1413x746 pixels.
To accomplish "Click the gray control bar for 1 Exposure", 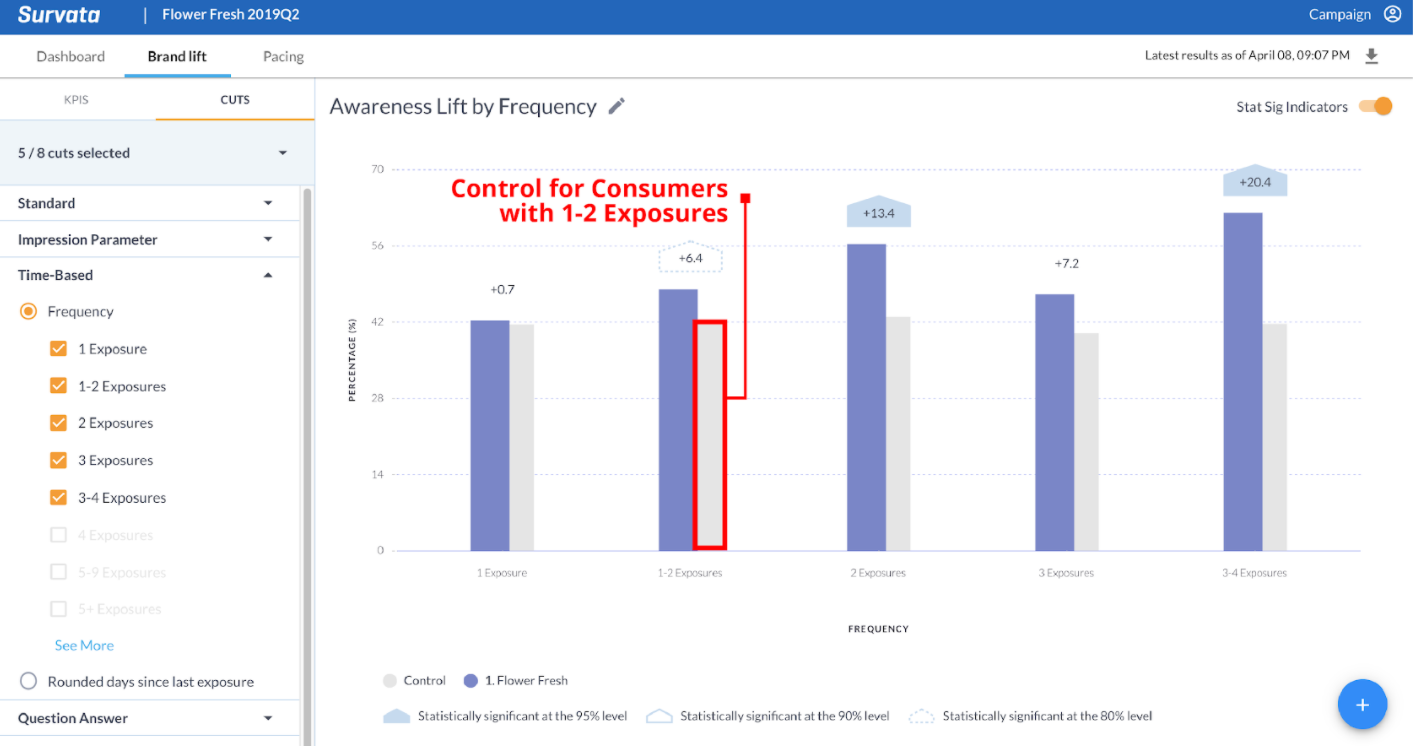I will click(522, 437).
